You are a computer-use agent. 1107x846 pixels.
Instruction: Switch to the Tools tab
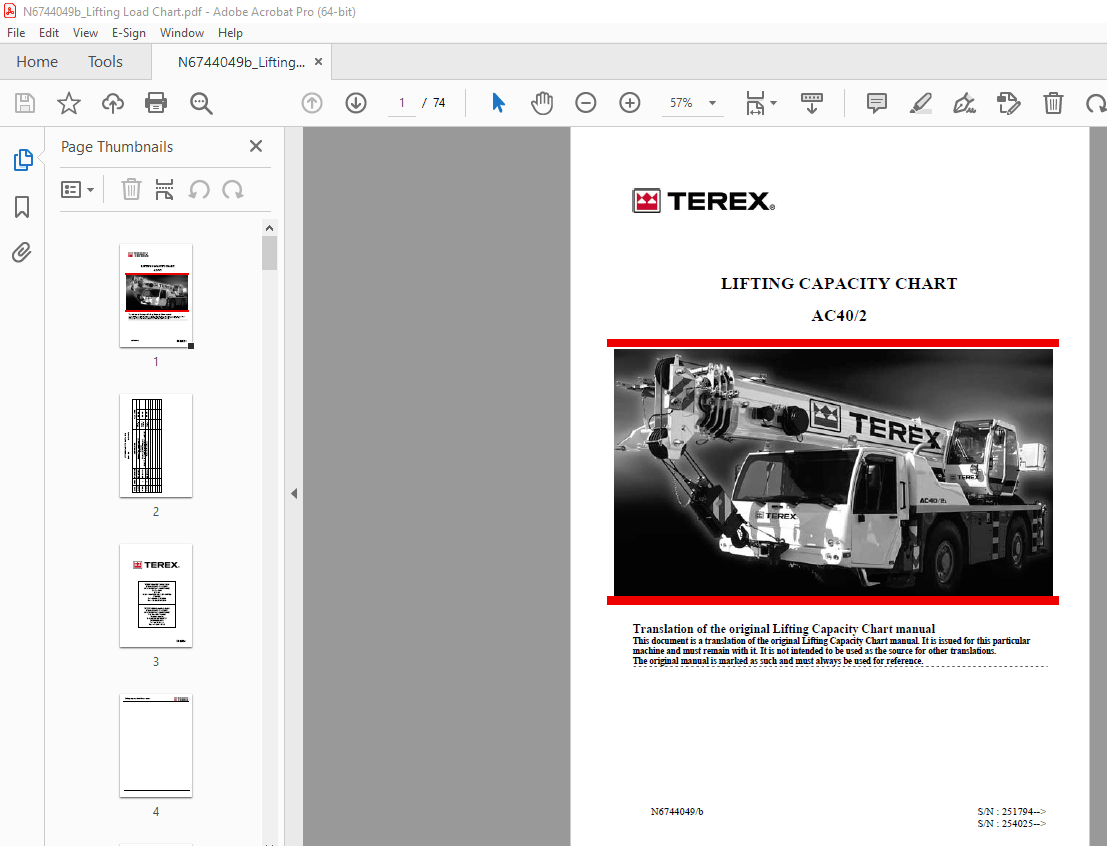(105, 61)
